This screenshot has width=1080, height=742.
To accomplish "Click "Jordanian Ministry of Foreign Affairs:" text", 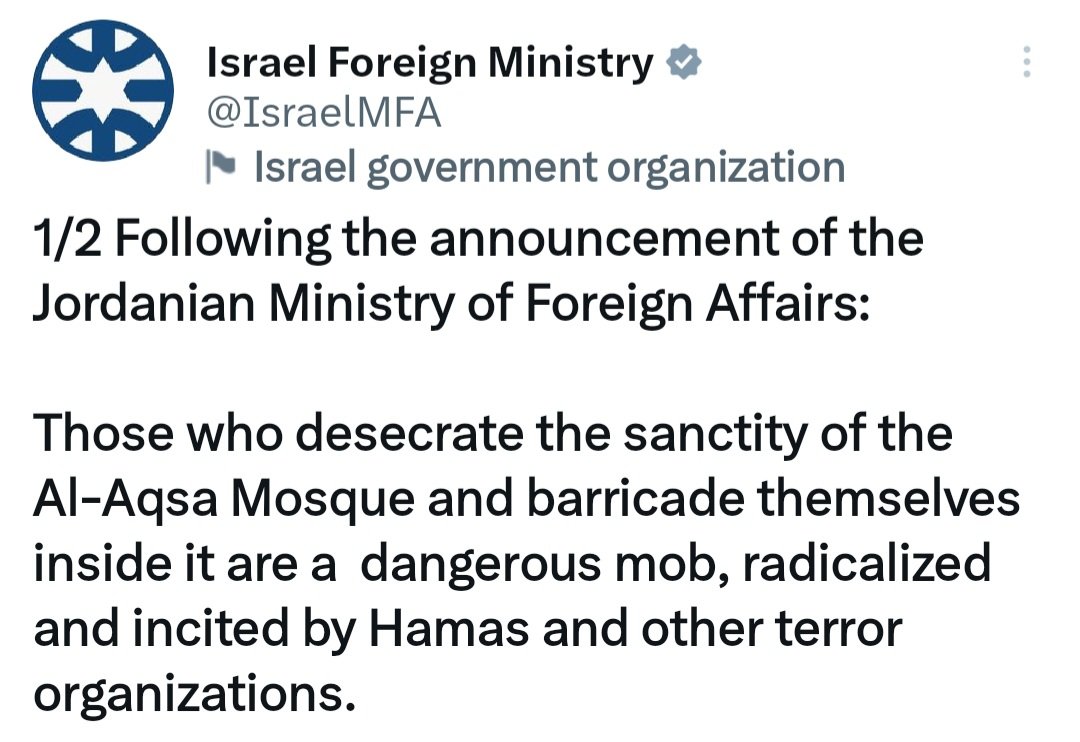I will click(451, 303).
